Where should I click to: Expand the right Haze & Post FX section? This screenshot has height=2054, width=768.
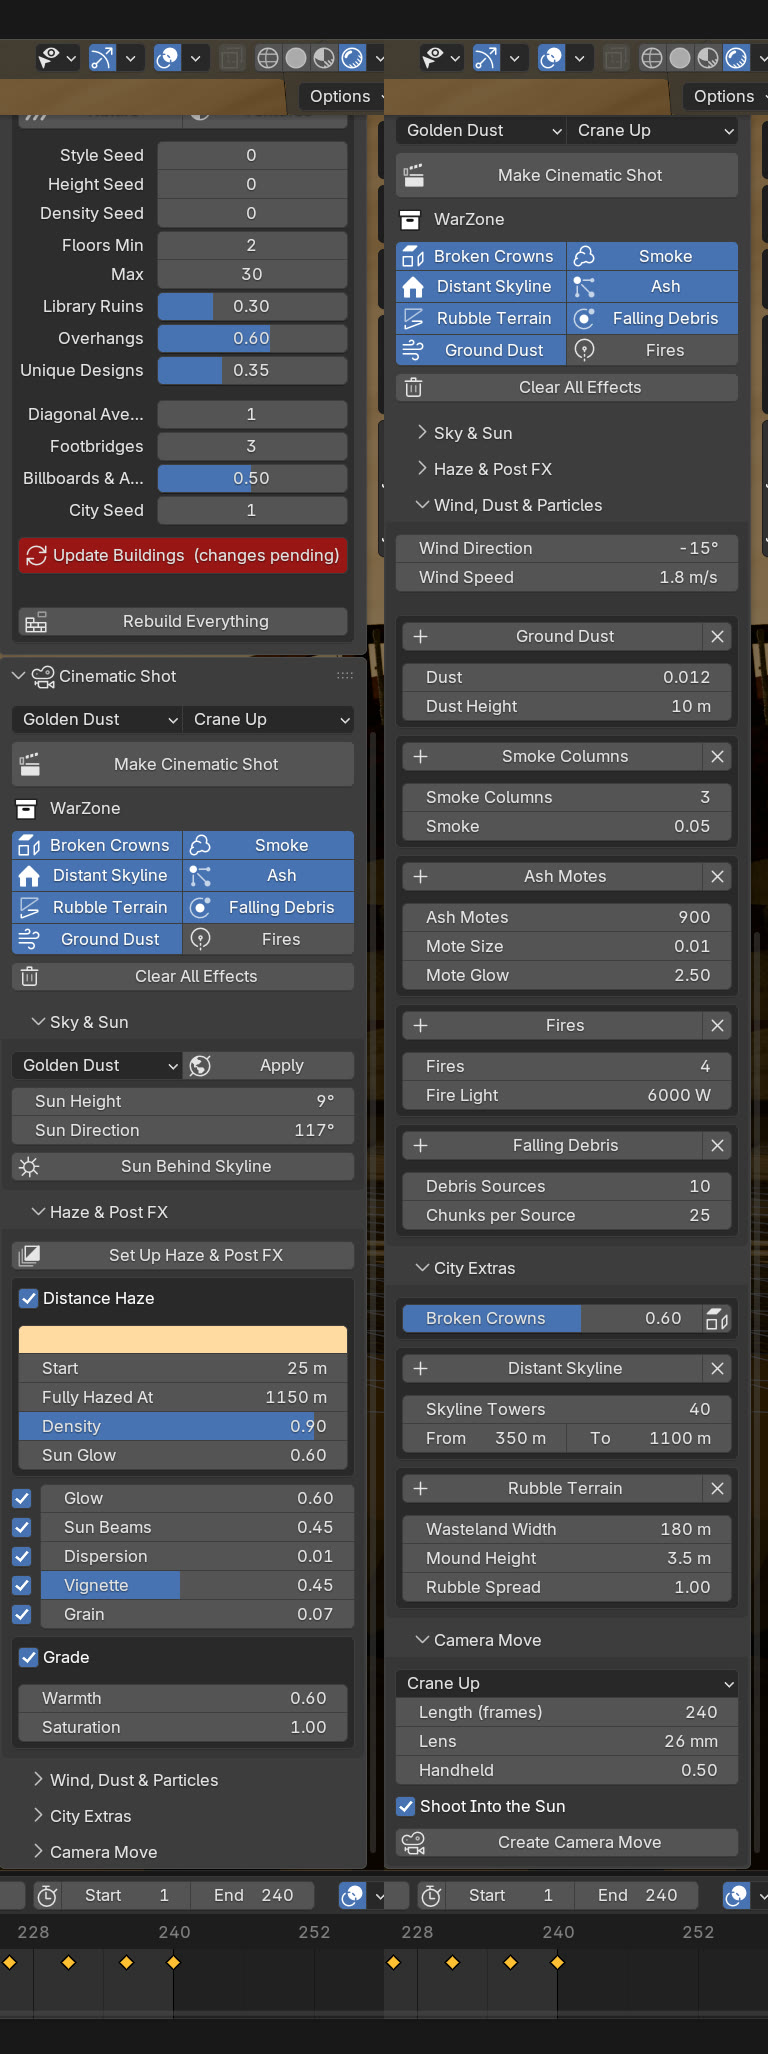point(422,470)
